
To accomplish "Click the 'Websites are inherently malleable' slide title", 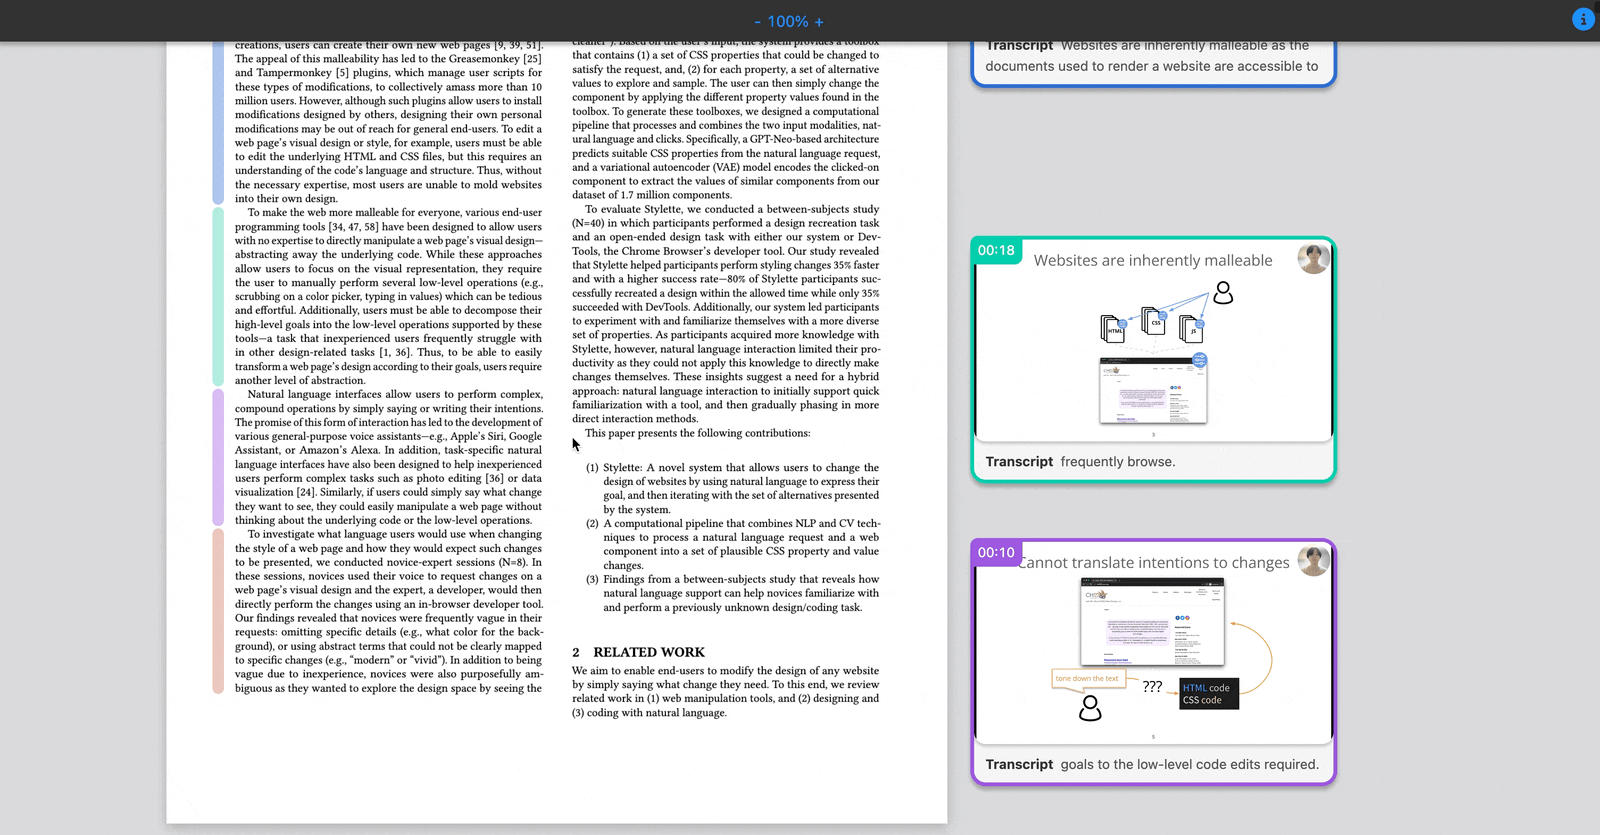I will pyautogui.click(x=1153, y=260).
